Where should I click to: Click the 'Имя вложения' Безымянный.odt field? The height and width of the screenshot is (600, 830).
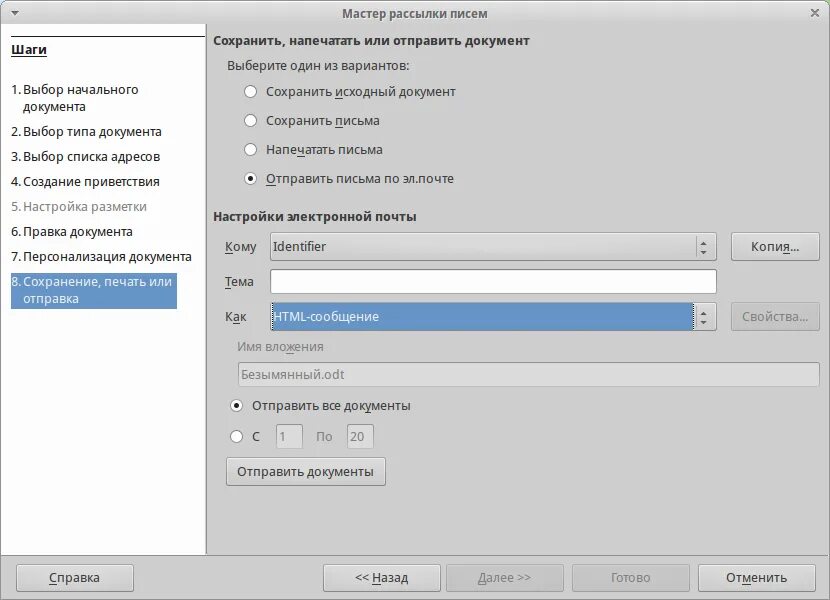coord(528,374)
